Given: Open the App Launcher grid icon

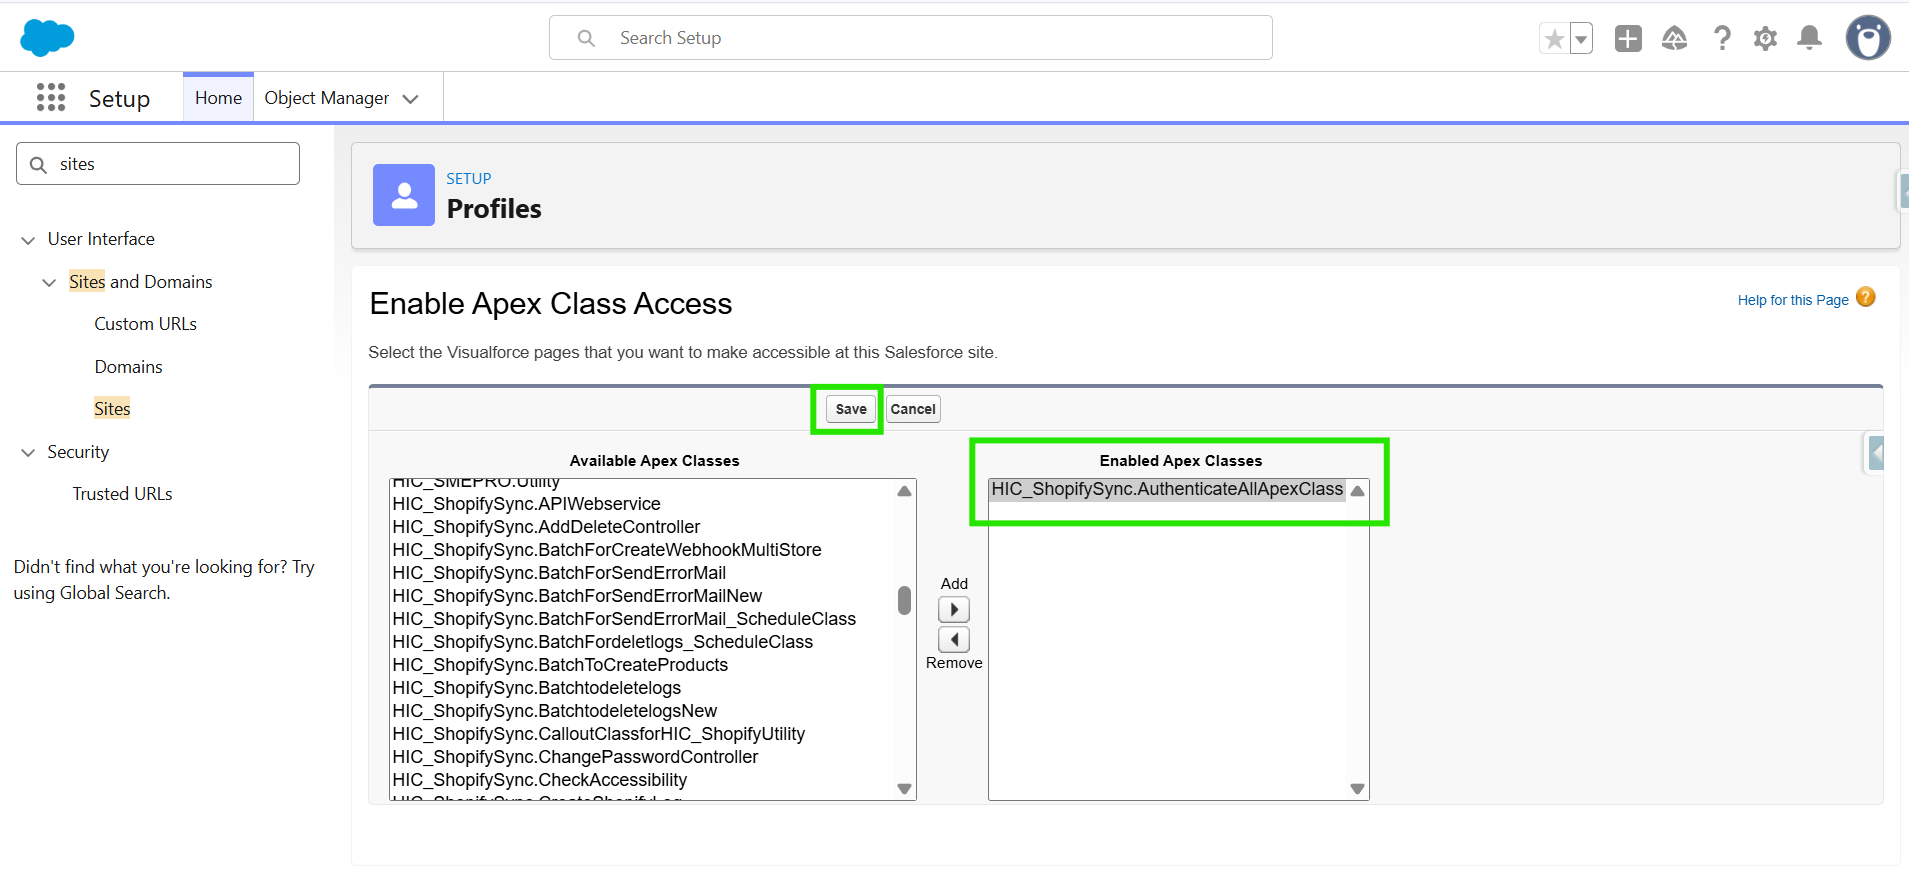Looking at the screenshot, I should point(51,98).
